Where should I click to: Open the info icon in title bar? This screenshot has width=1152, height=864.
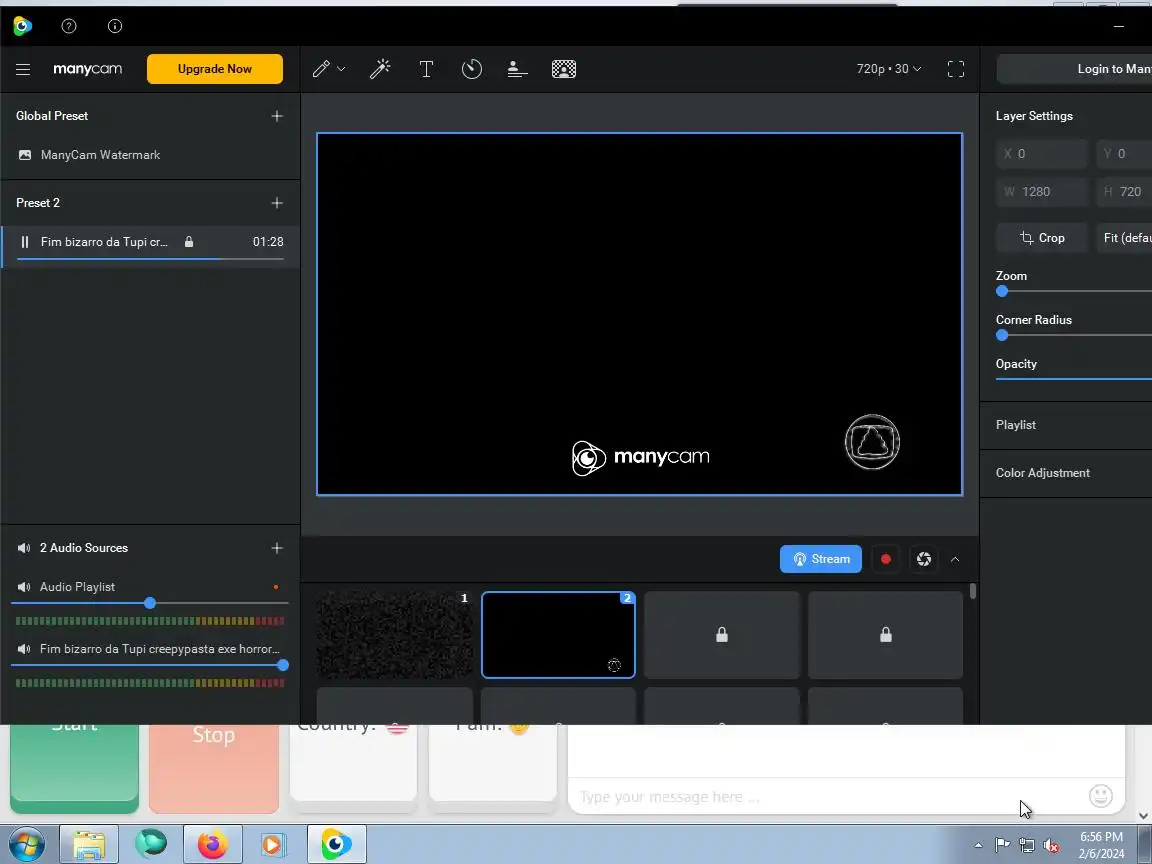pyautogui.click(x=115, y=26)
